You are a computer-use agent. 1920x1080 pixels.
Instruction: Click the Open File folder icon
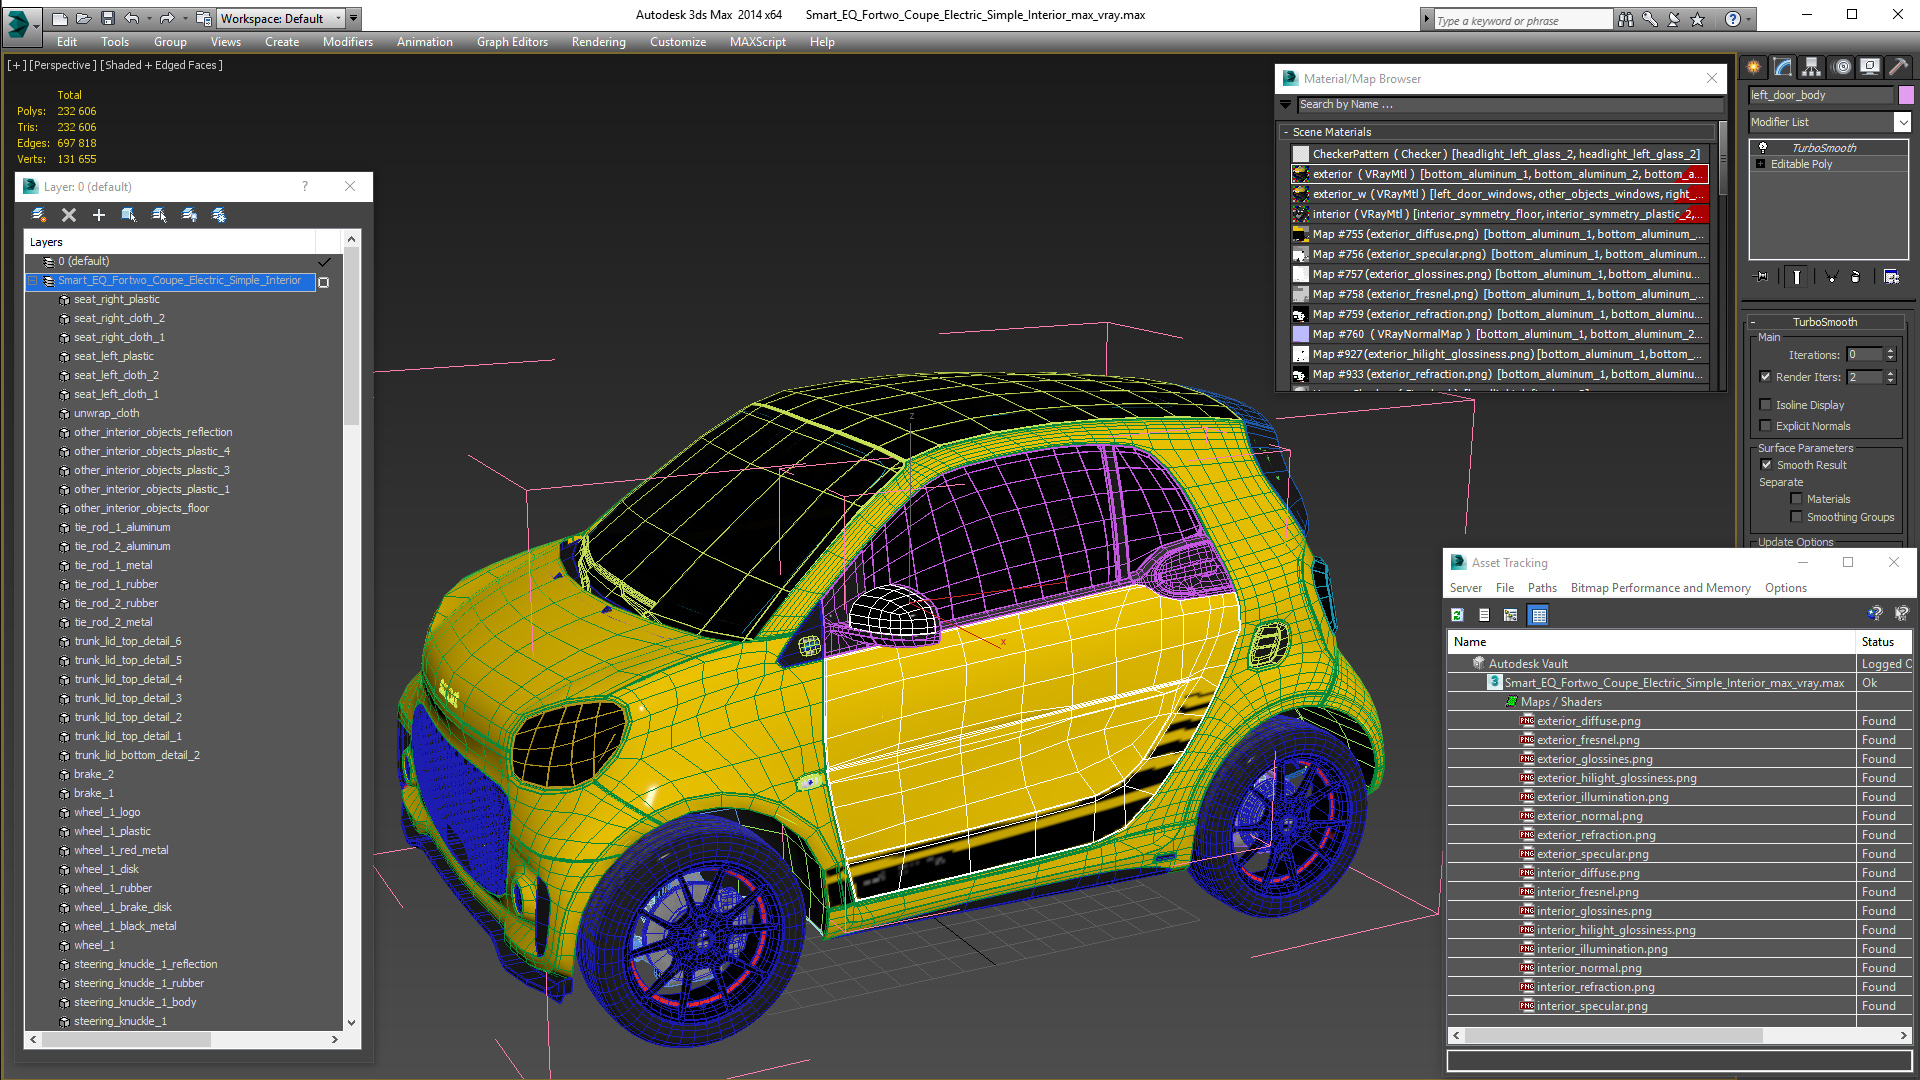84,18
